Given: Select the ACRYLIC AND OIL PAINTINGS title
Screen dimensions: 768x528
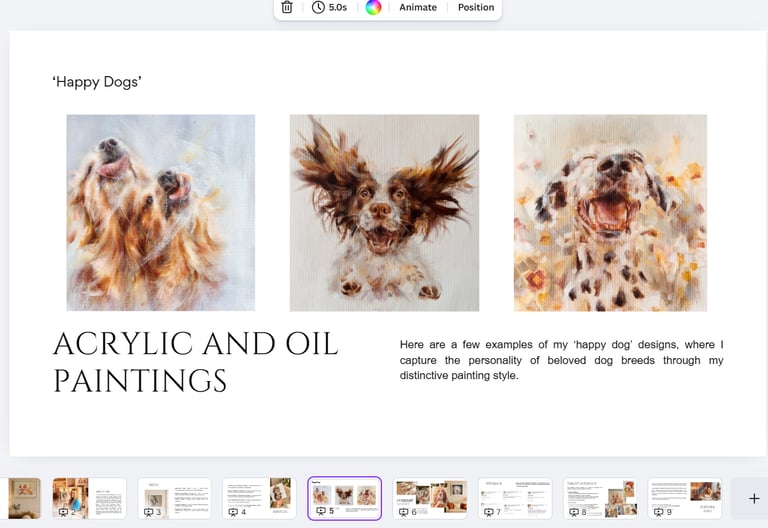Looking at the screenshot, I should click(195, 362).
